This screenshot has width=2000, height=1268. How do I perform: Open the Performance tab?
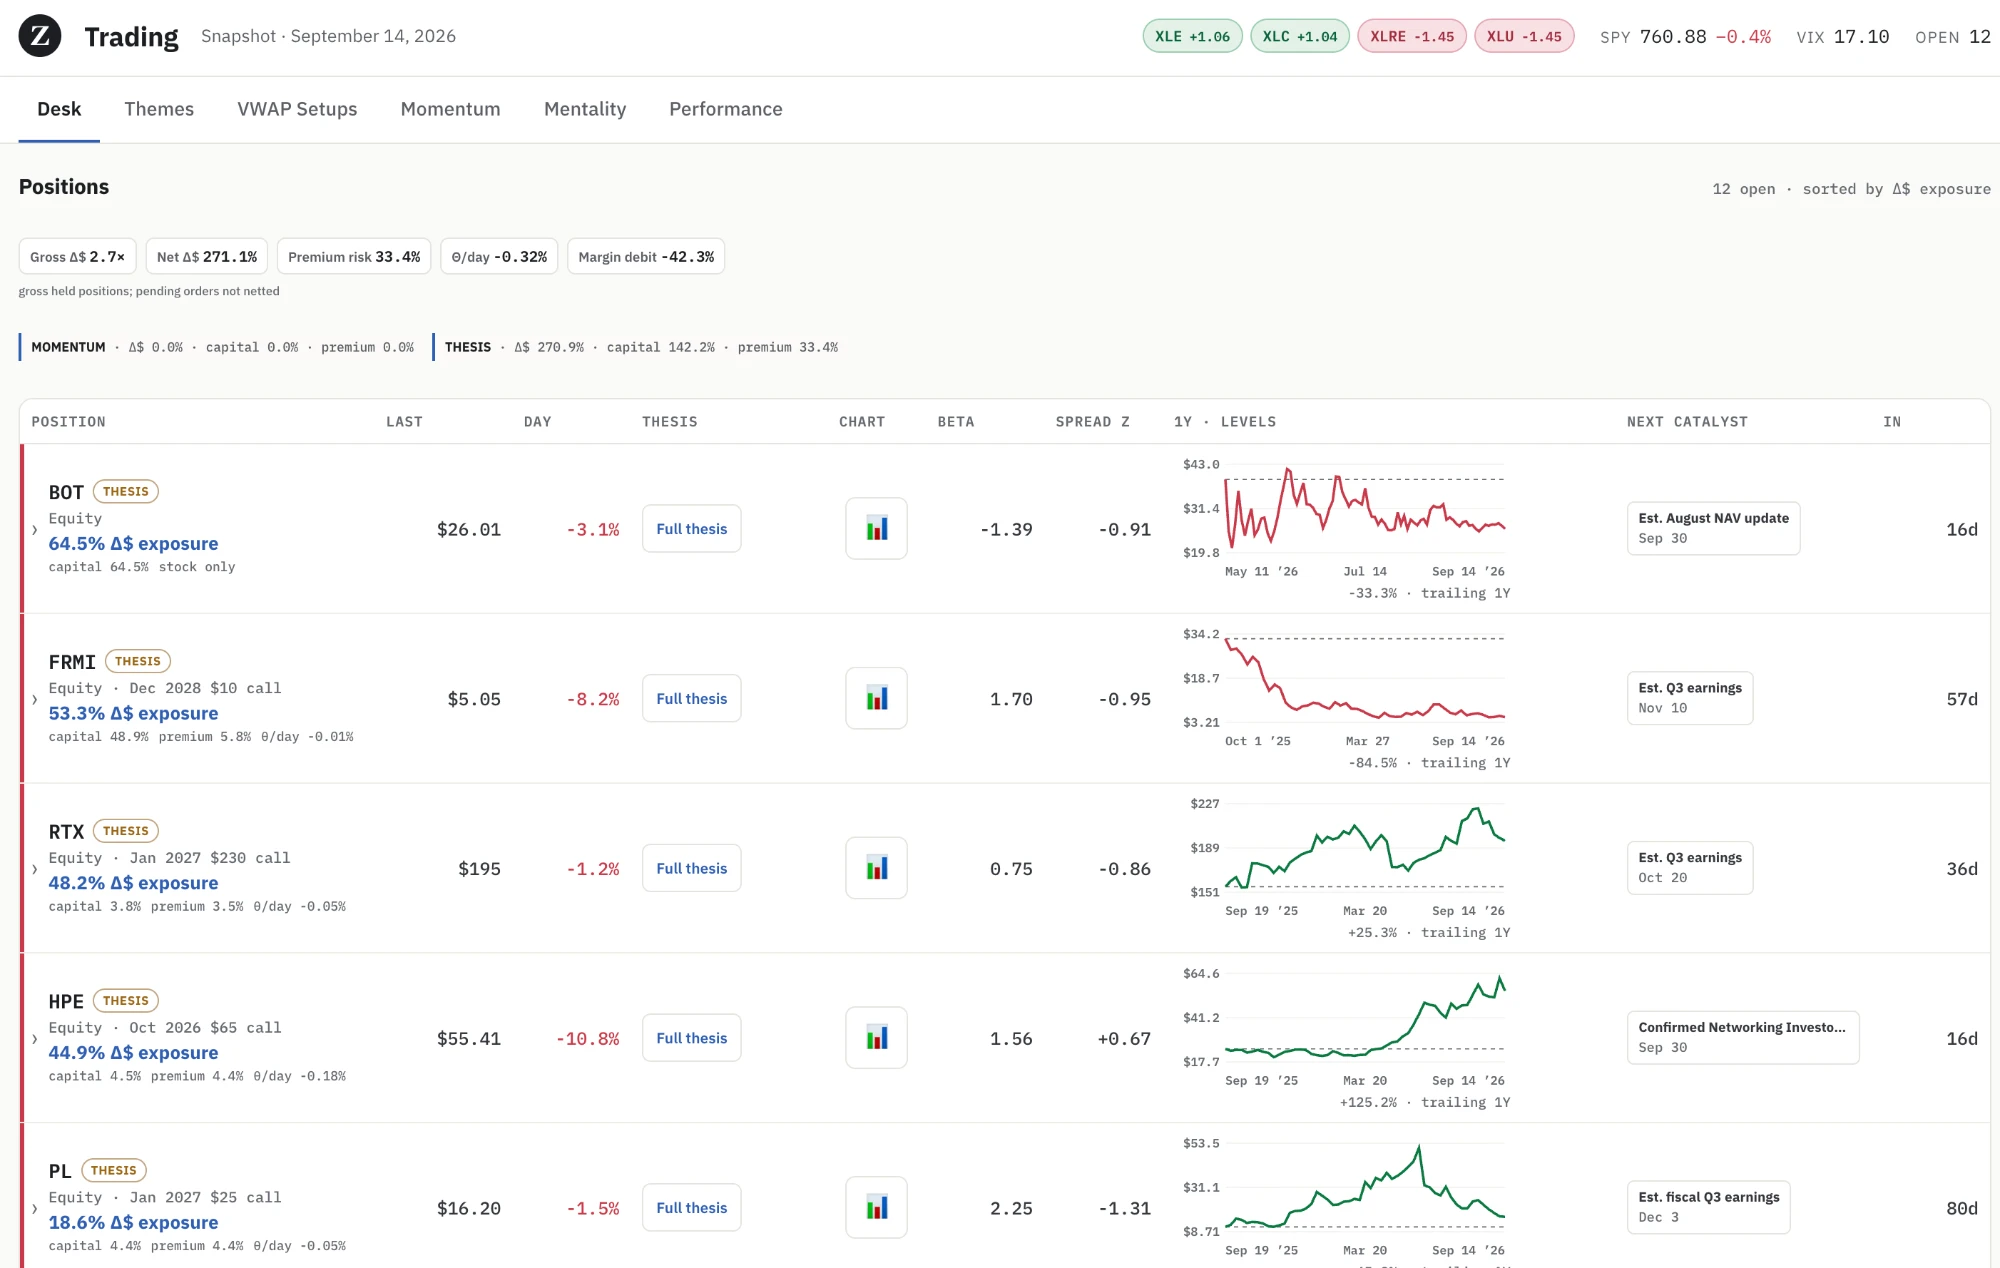tap(725, 109)
